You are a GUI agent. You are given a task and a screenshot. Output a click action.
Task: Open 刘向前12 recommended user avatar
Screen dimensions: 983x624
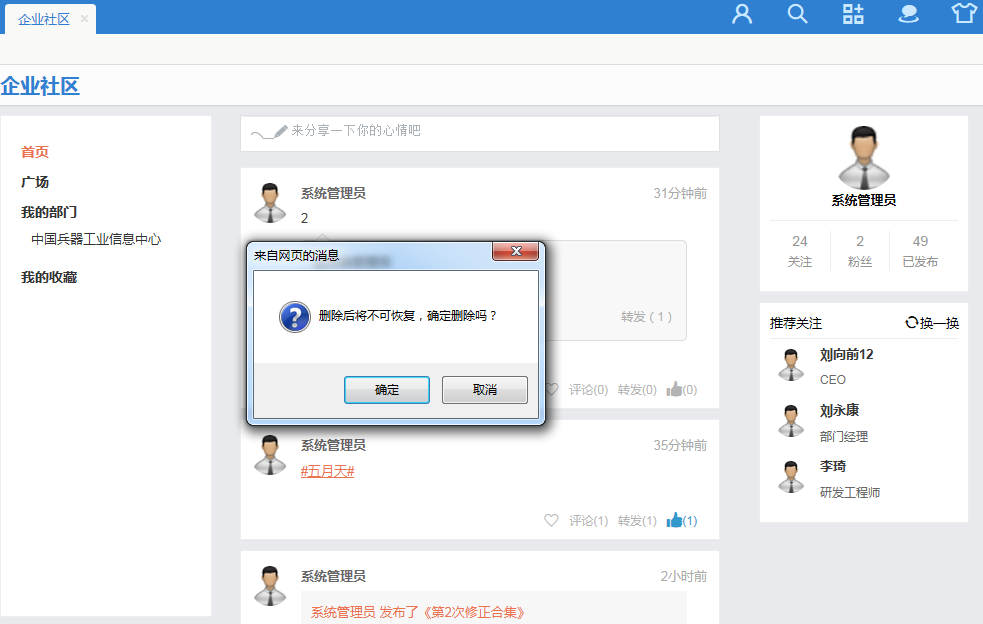(x=791, y=365)
